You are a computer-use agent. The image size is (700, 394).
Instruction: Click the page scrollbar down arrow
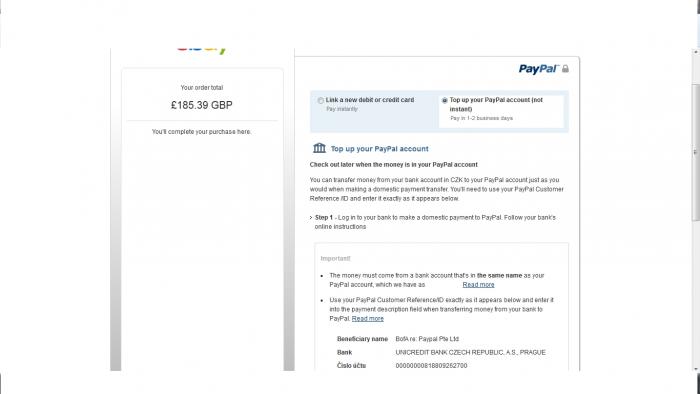pos(696,369)
